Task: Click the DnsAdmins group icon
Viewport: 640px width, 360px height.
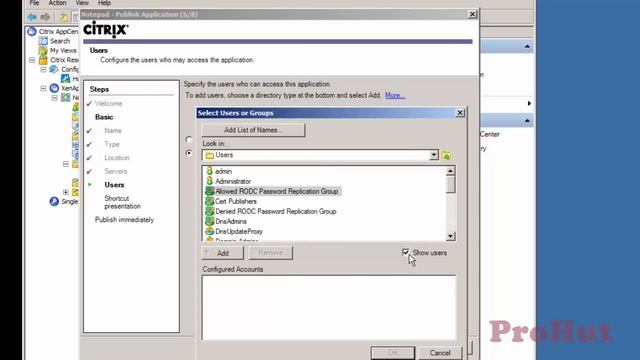Action: [x=209, y=221]
